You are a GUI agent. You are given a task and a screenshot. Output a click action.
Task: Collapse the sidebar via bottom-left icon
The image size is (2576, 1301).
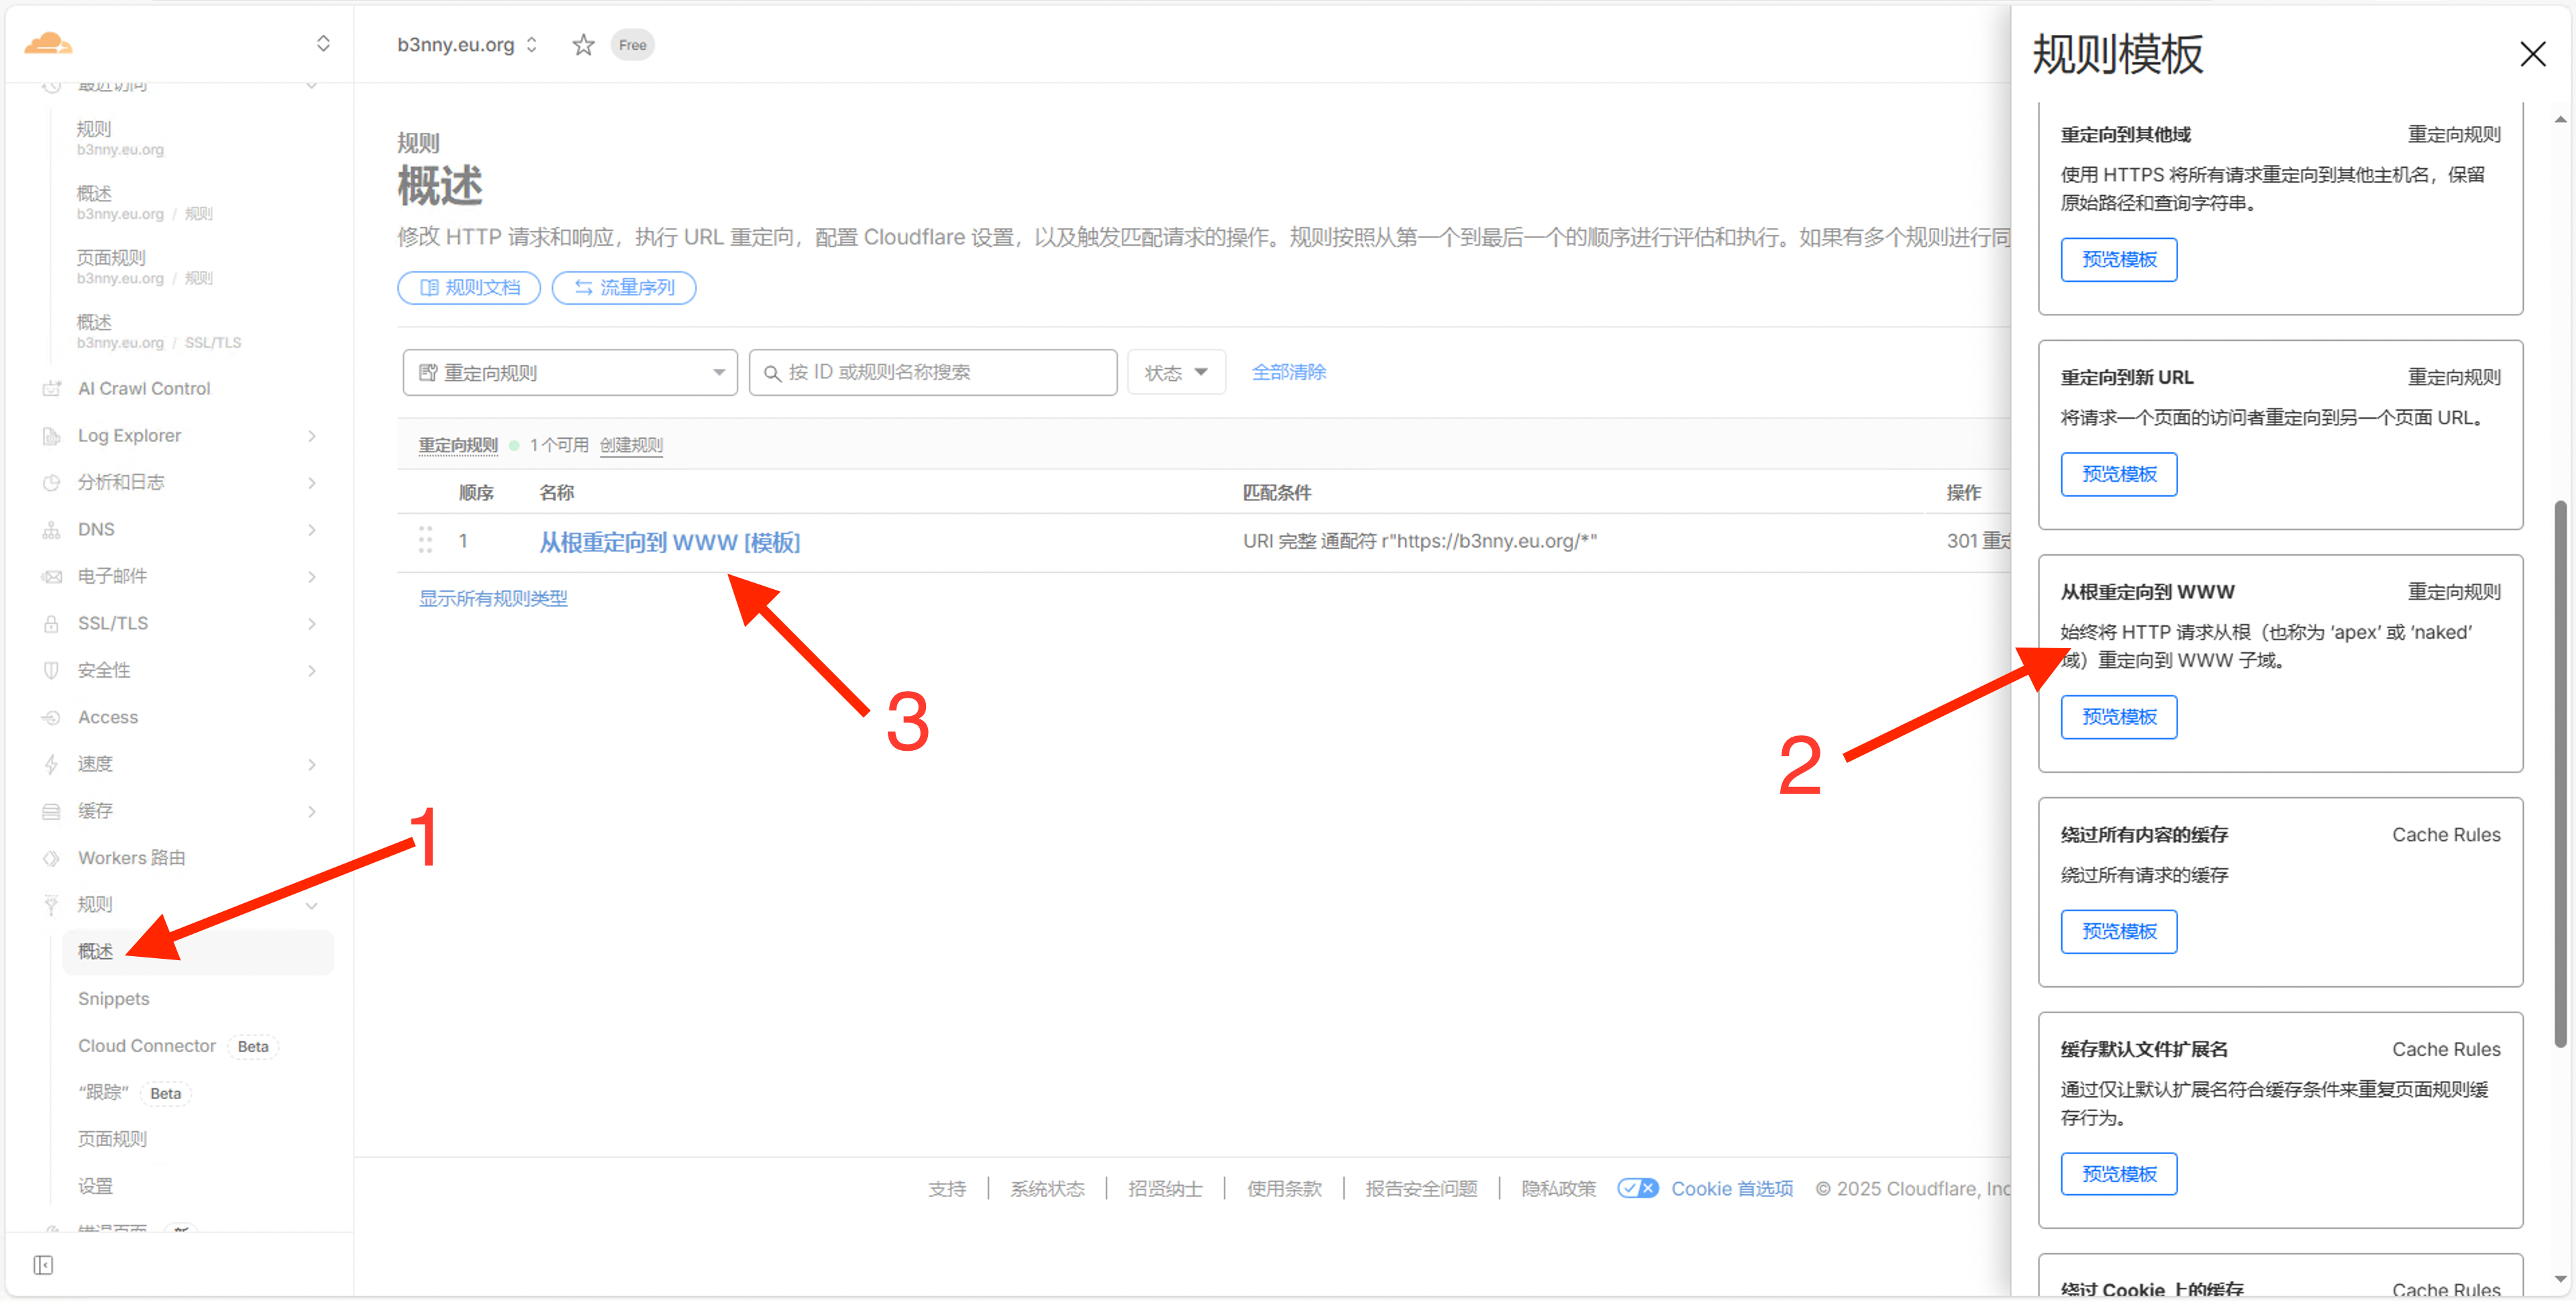tap(44, 1264)
